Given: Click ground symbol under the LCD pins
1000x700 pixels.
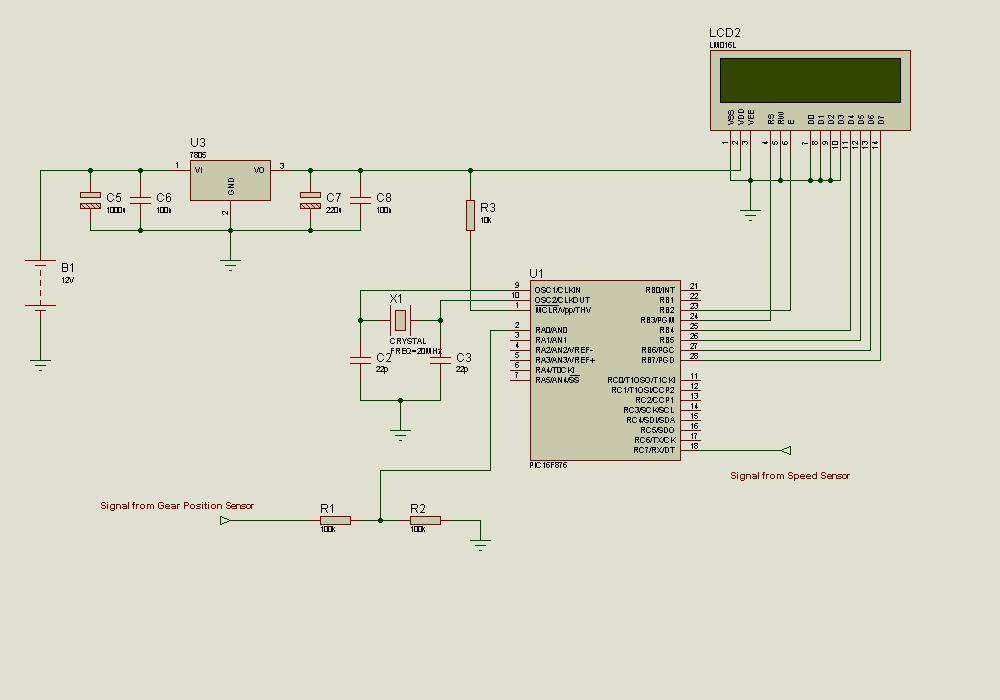Looking at the screenshot, I should click(x=750, y=215).
